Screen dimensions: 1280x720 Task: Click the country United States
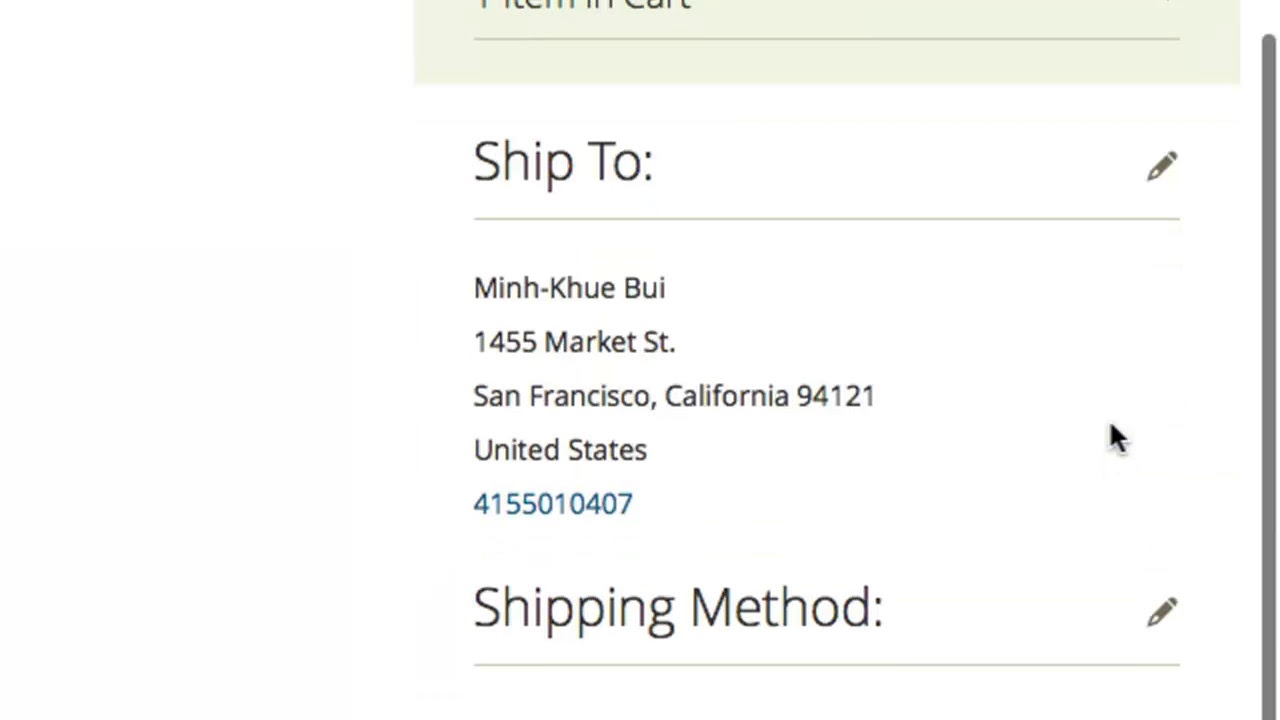[x=560, y=450]
